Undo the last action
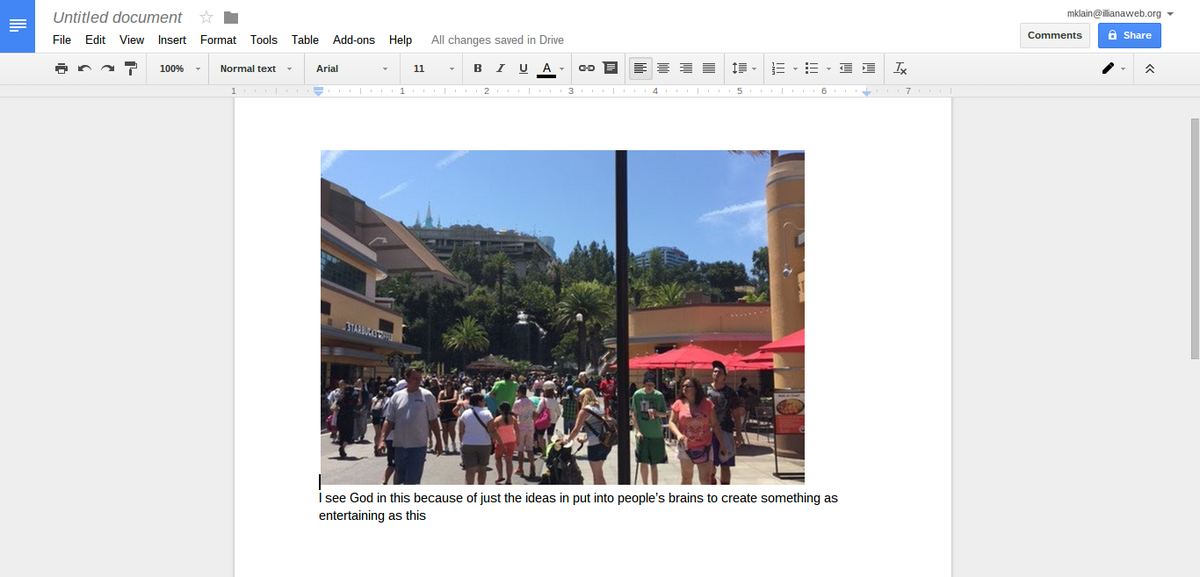The image size is (1200, 577). click(84, 68)
